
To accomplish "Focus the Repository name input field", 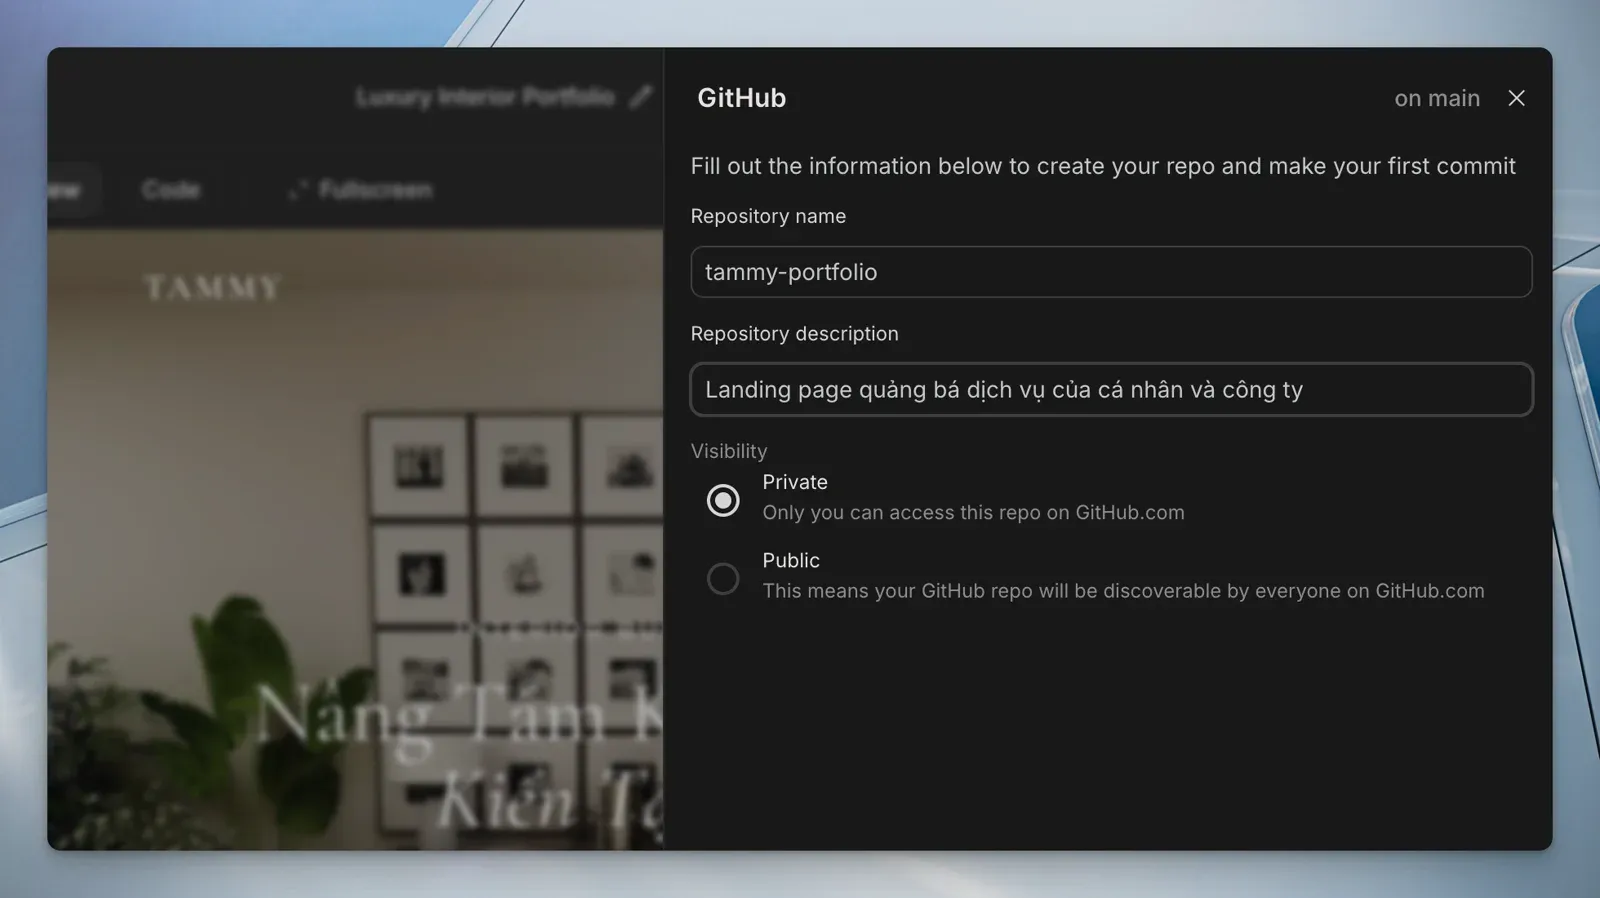I will point(1110,272).
